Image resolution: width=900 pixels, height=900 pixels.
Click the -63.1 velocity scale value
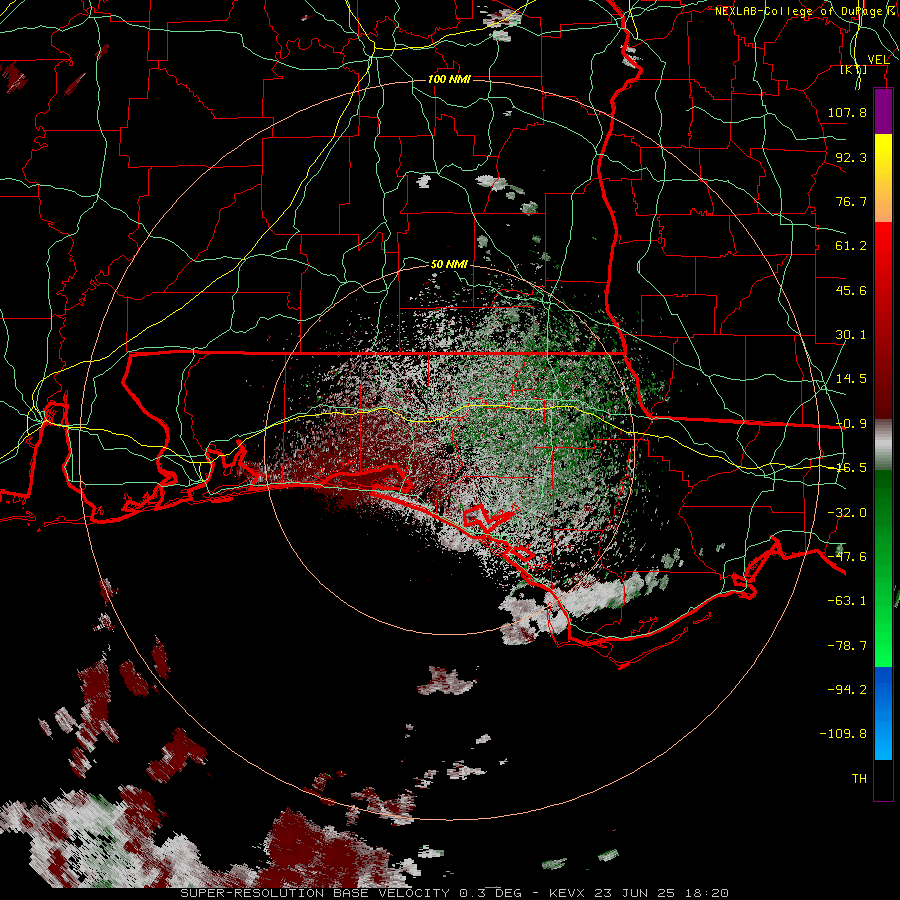pos(847,601)
